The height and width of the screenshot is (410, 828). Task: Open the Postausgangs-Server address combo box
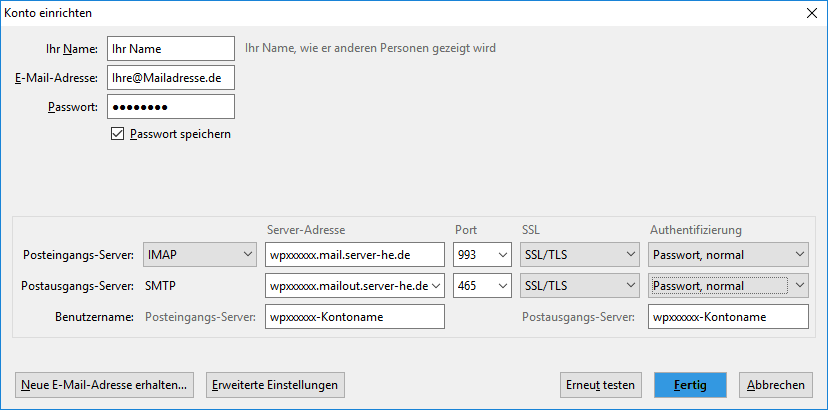click(355, 286)
